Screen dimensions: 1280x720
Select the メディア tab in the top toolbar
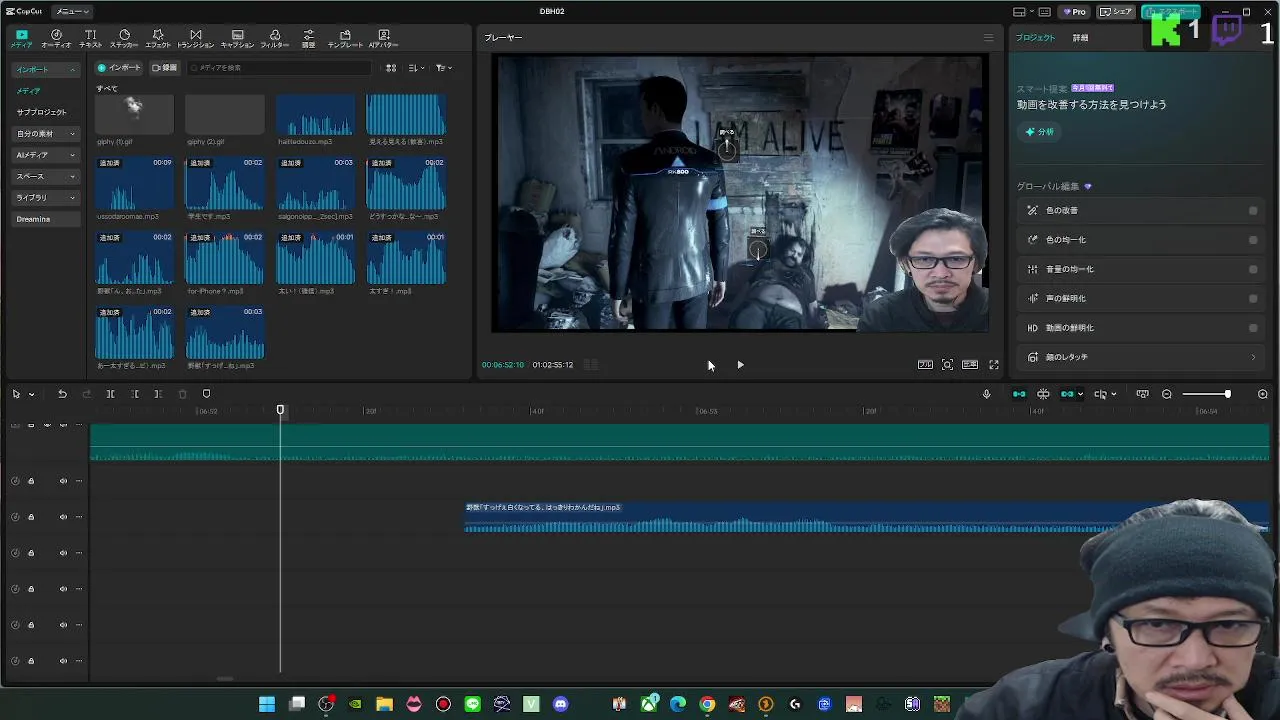[21, 39]
